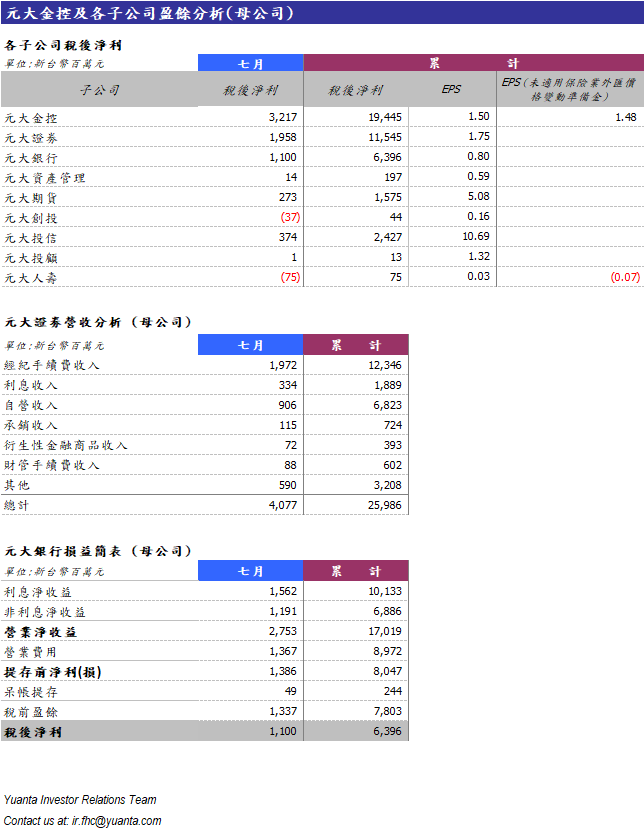
Task: Click the value 12,346
Action: pos(385,365)
